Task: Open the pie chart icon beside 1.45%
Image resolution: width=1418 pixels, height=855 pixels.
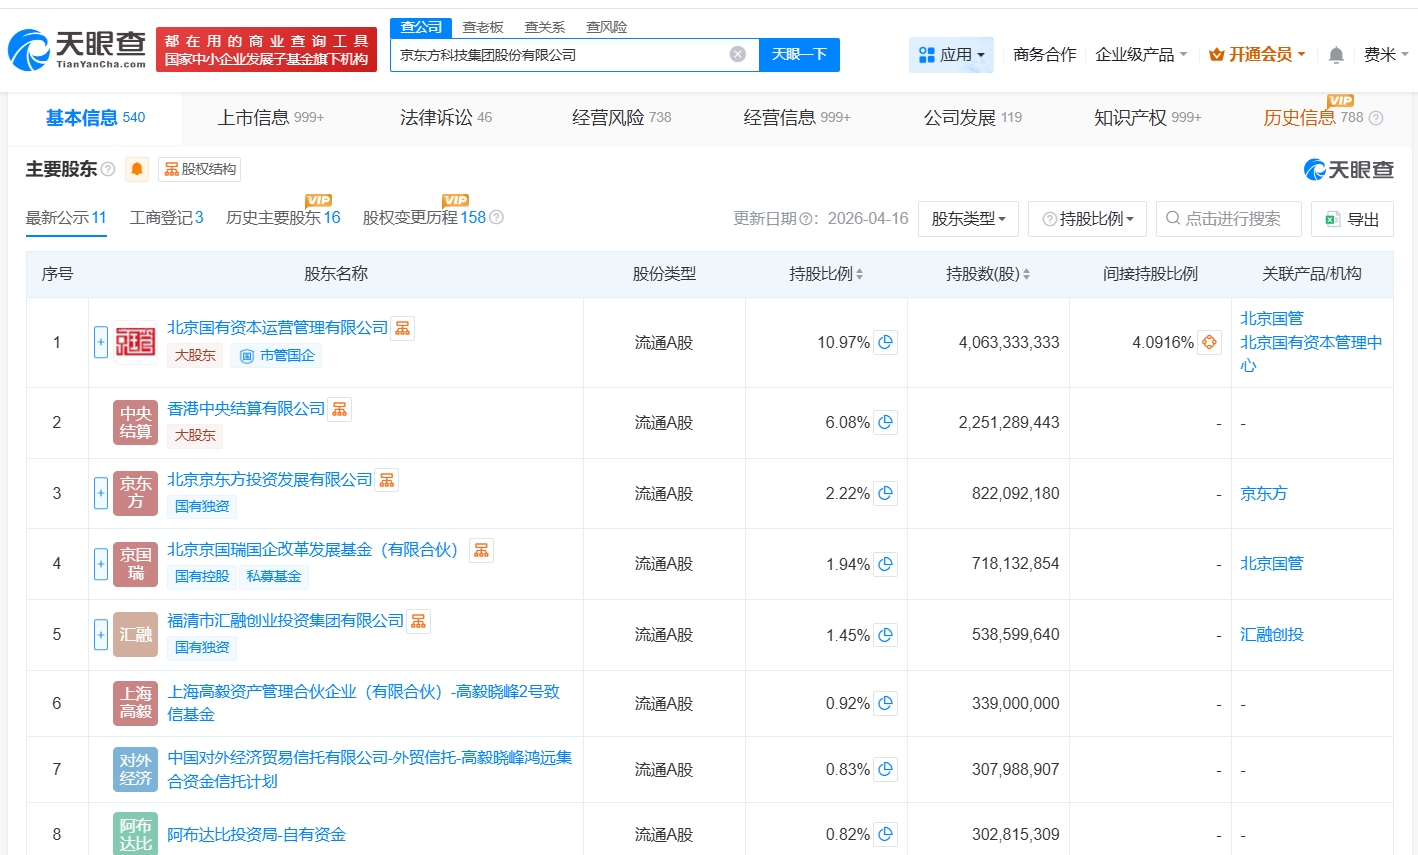Action: tap(885, 634)
